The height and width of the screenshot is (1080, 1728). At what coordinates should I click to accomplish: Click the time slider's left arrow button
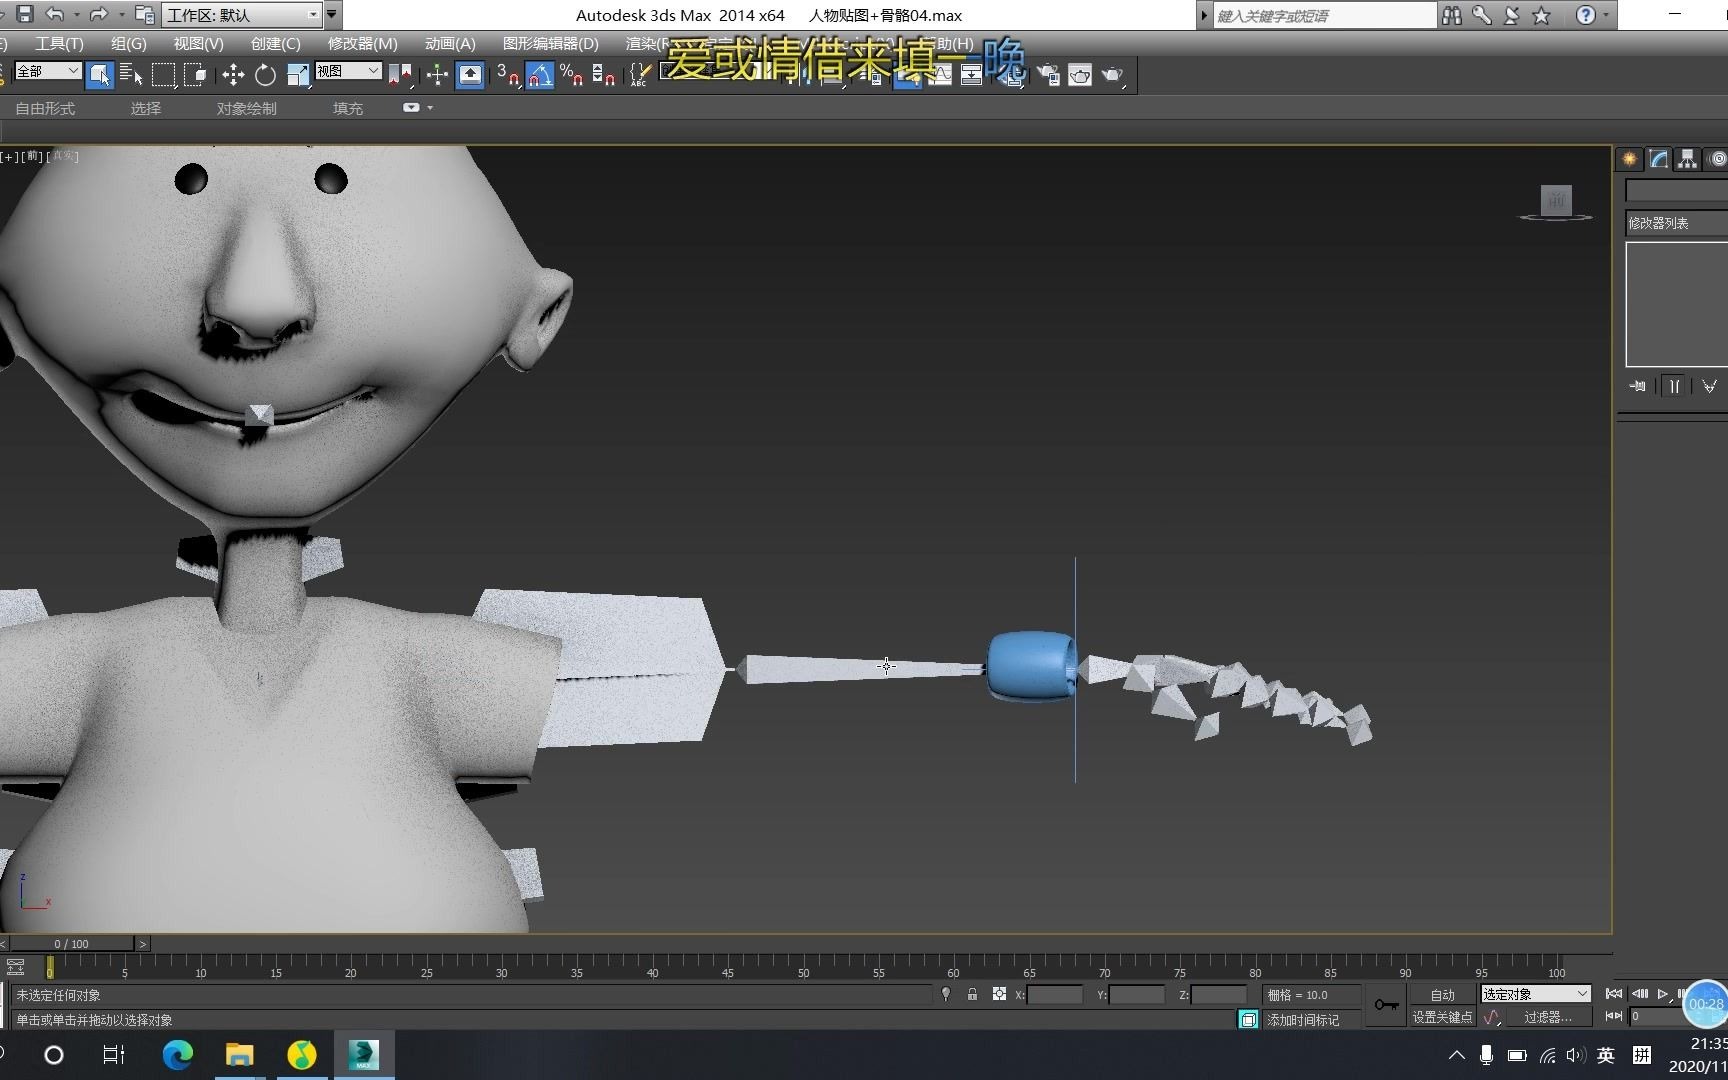(x=4, y=943)
